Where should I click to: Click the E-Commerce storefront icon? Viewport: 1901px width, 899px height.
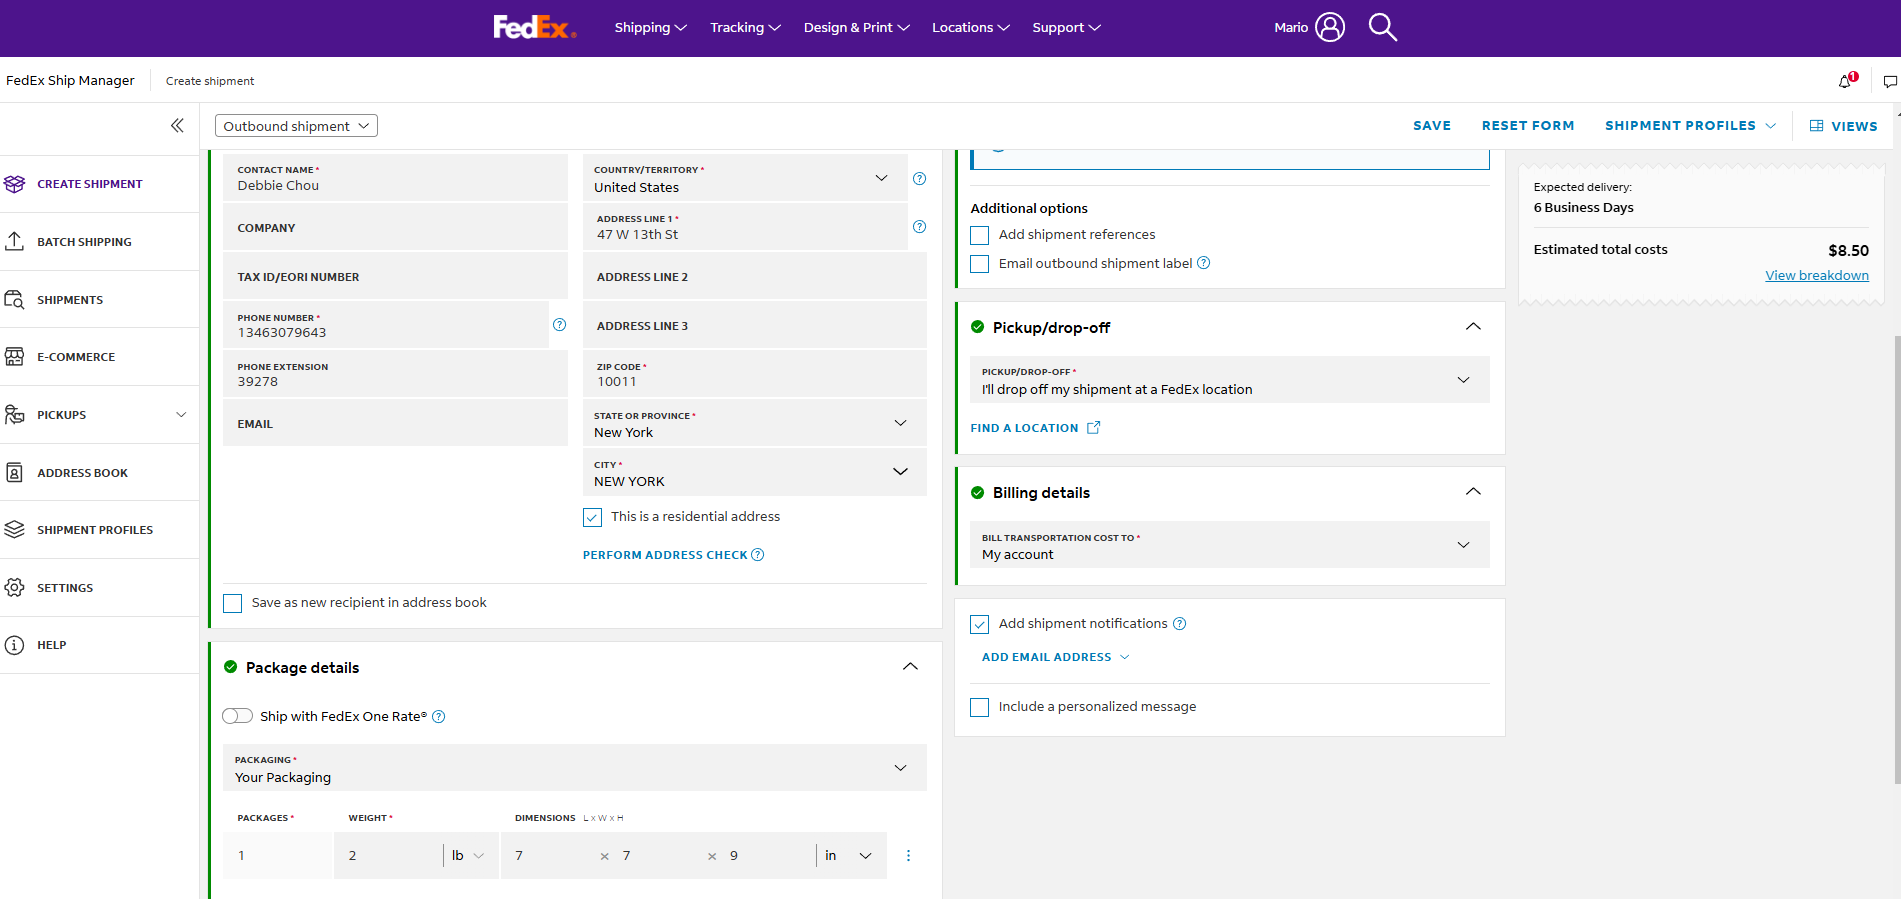click(14, 356)
